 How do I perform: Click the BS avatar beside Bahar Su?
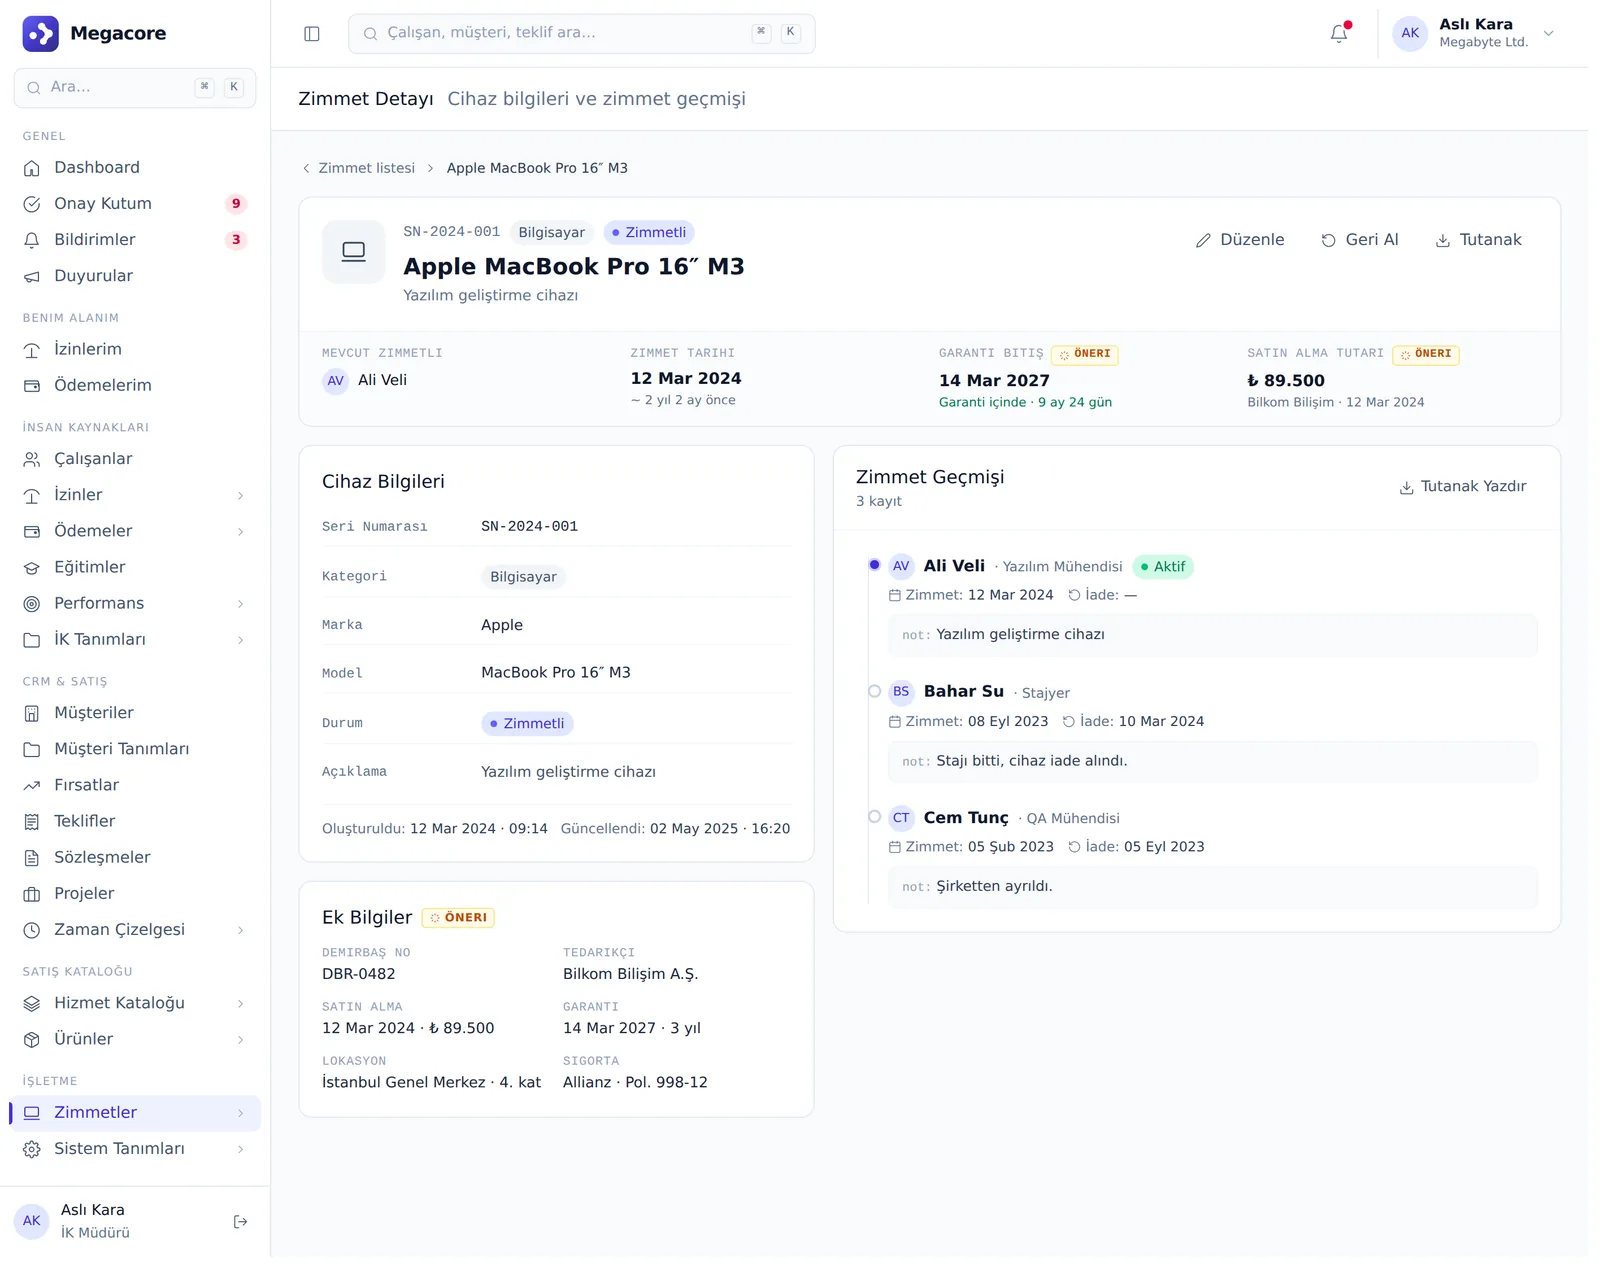click(901, 692)
